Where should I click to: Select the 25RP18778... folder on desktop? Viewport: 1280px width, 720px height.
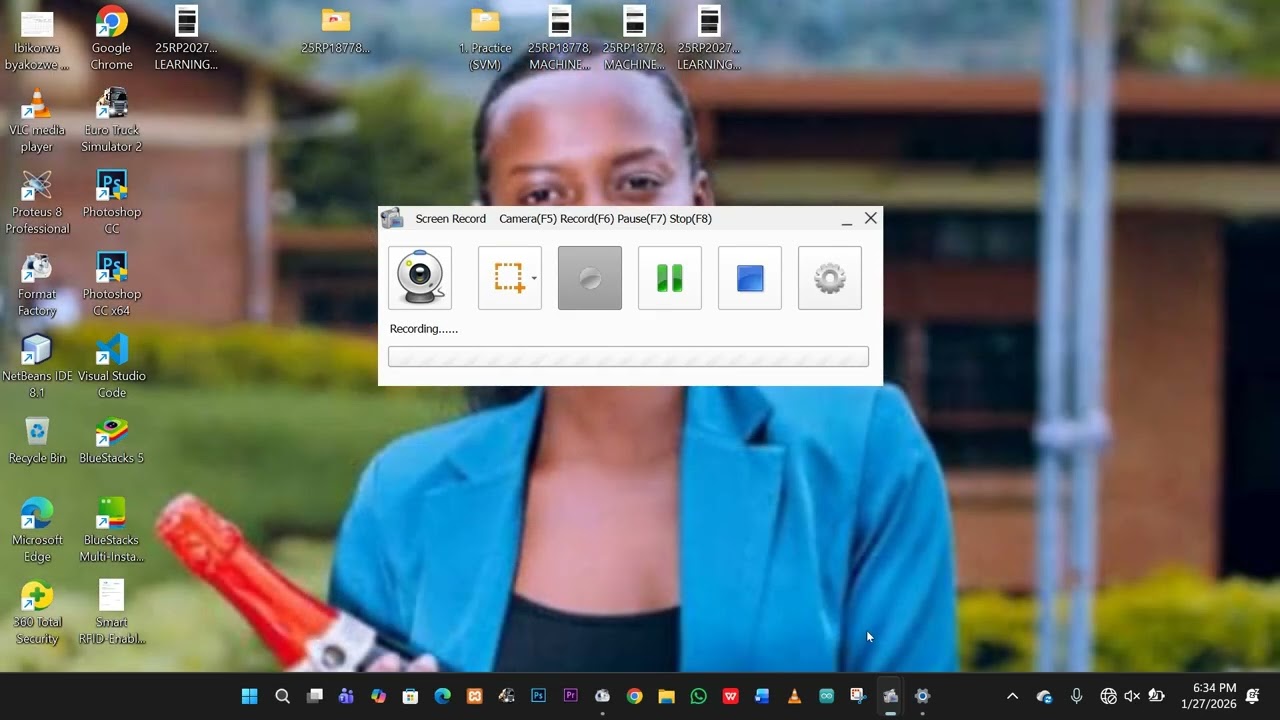[335, 31]
